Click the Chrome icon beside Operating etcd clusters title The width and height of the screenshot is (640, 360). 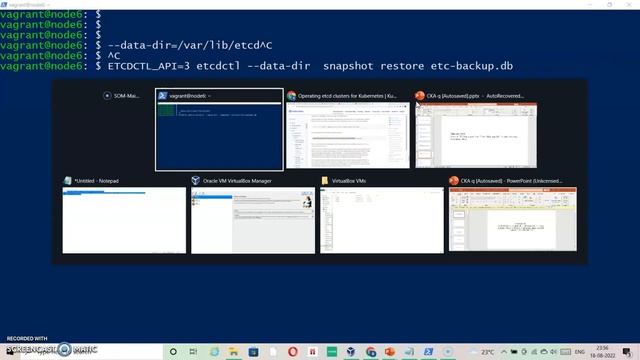pyautogui.click(x=291, y=96)
